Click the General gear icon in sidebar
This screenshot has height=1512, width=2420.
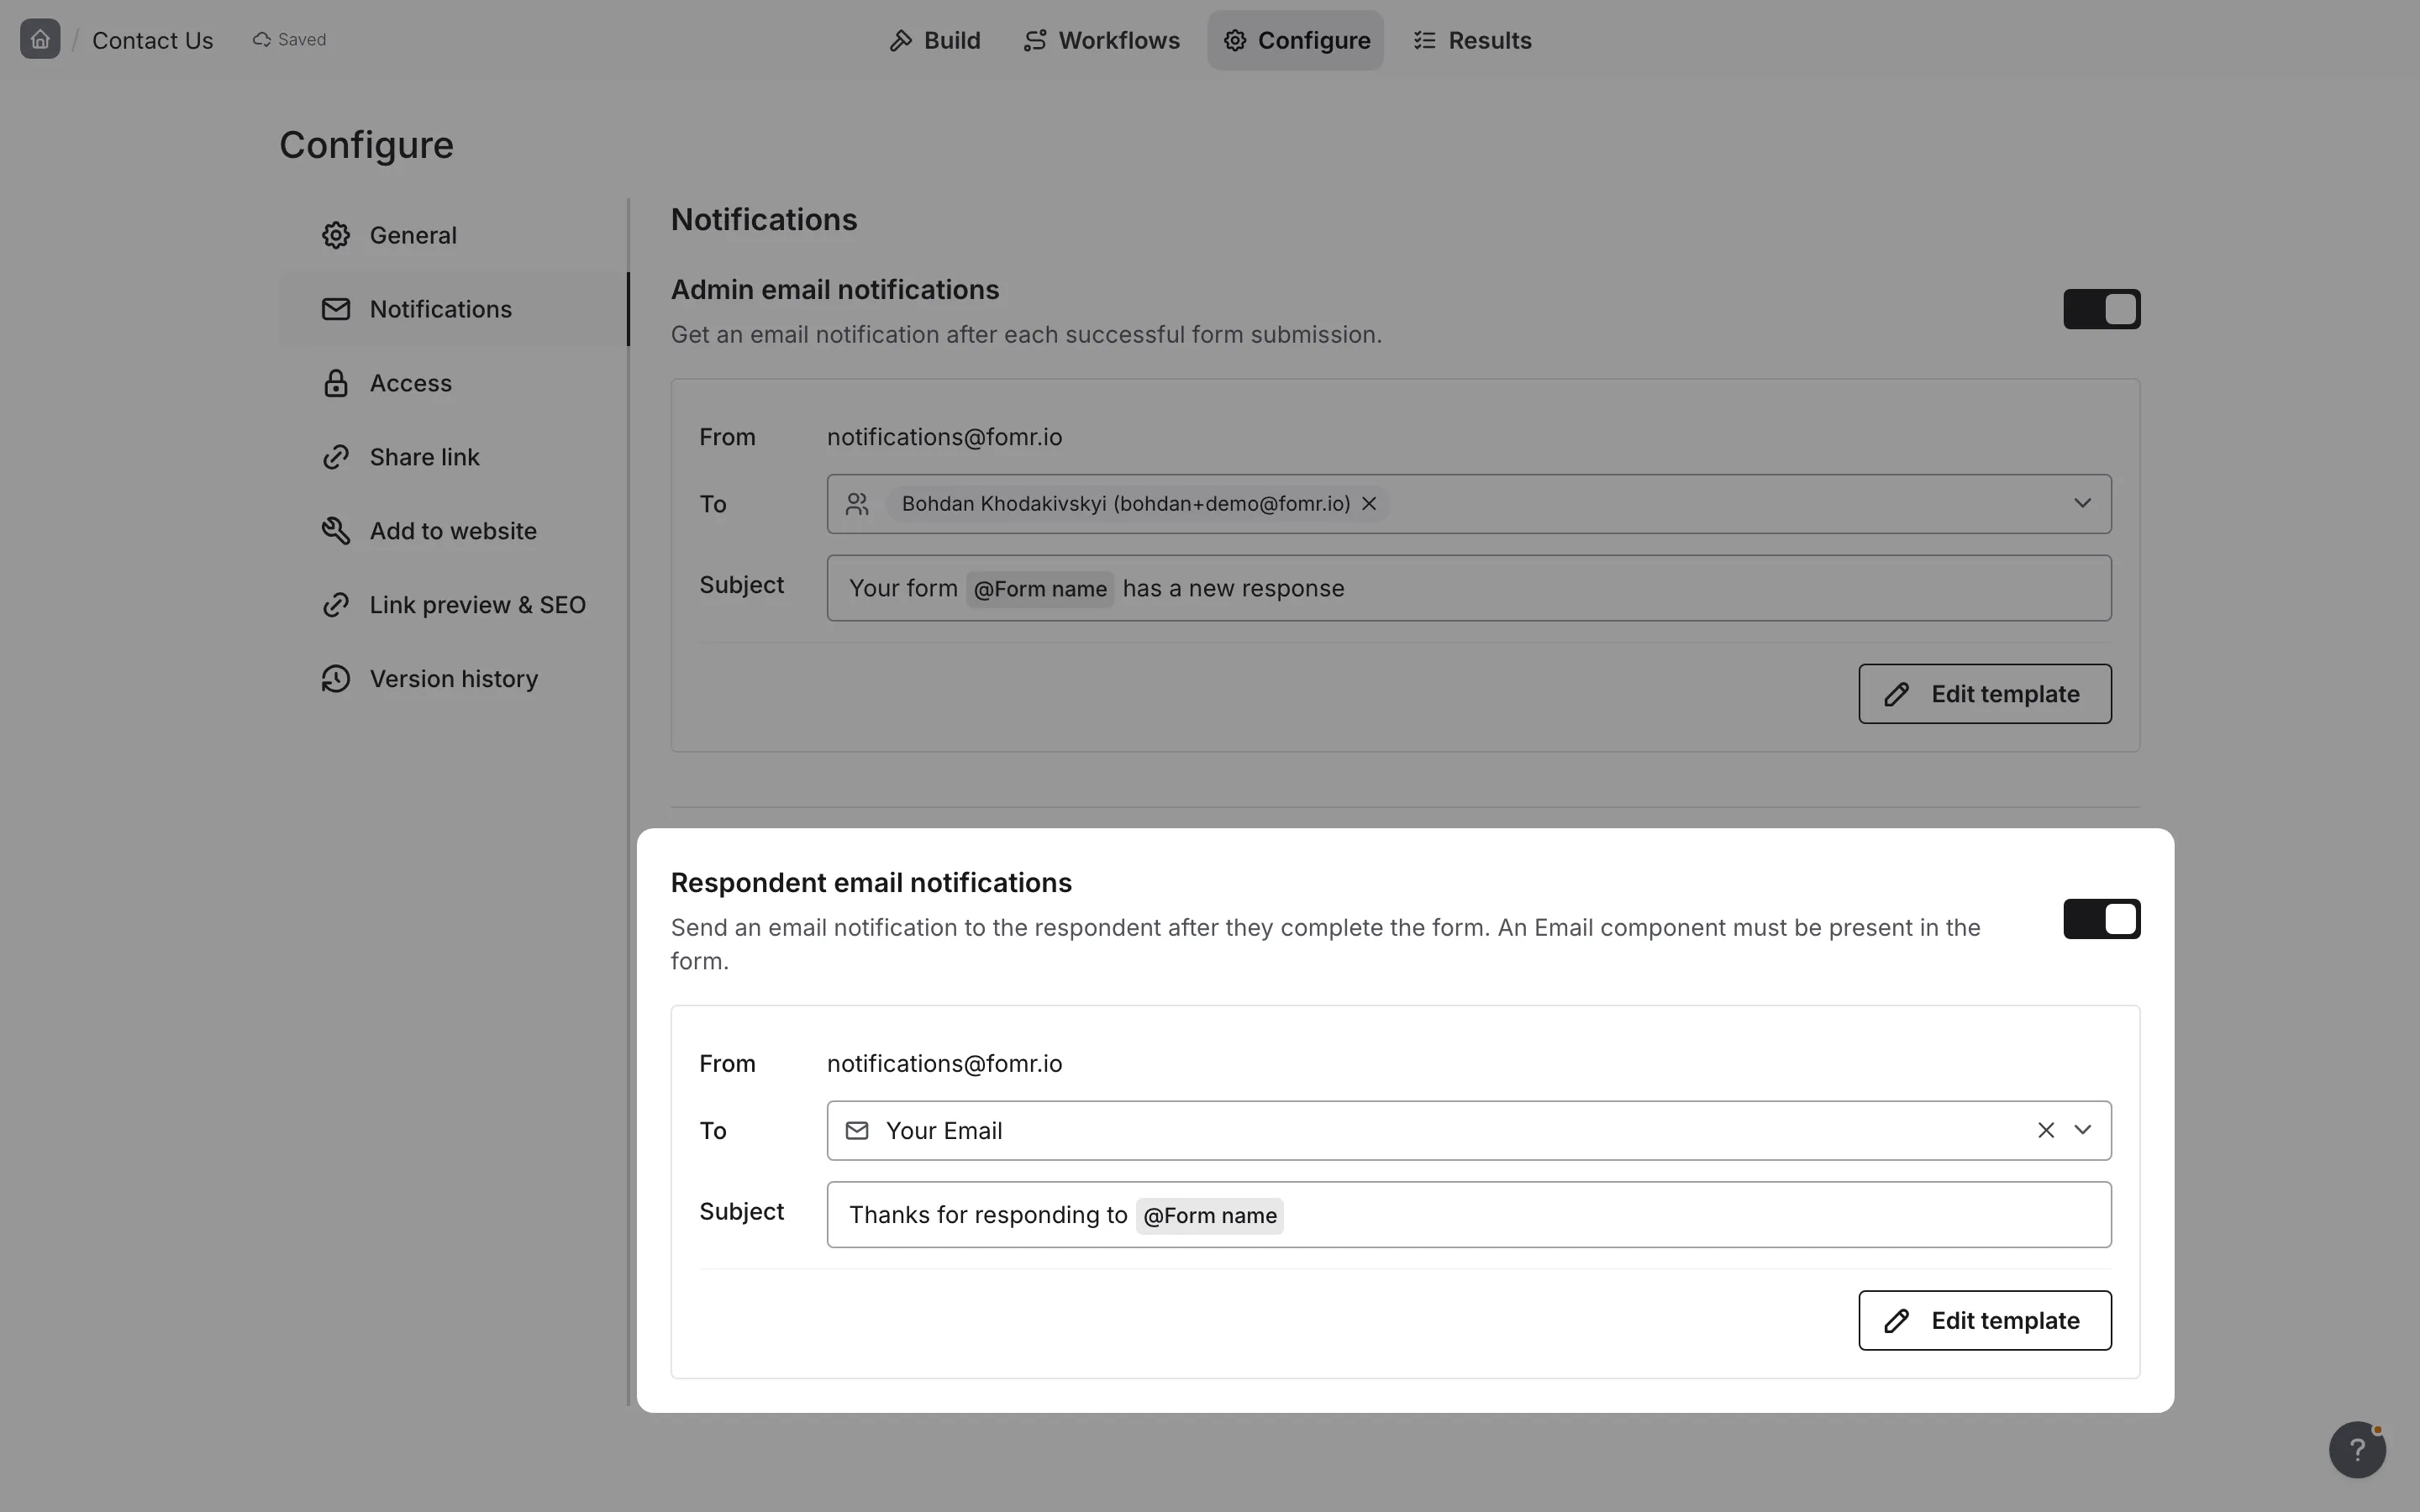[336, 235]
